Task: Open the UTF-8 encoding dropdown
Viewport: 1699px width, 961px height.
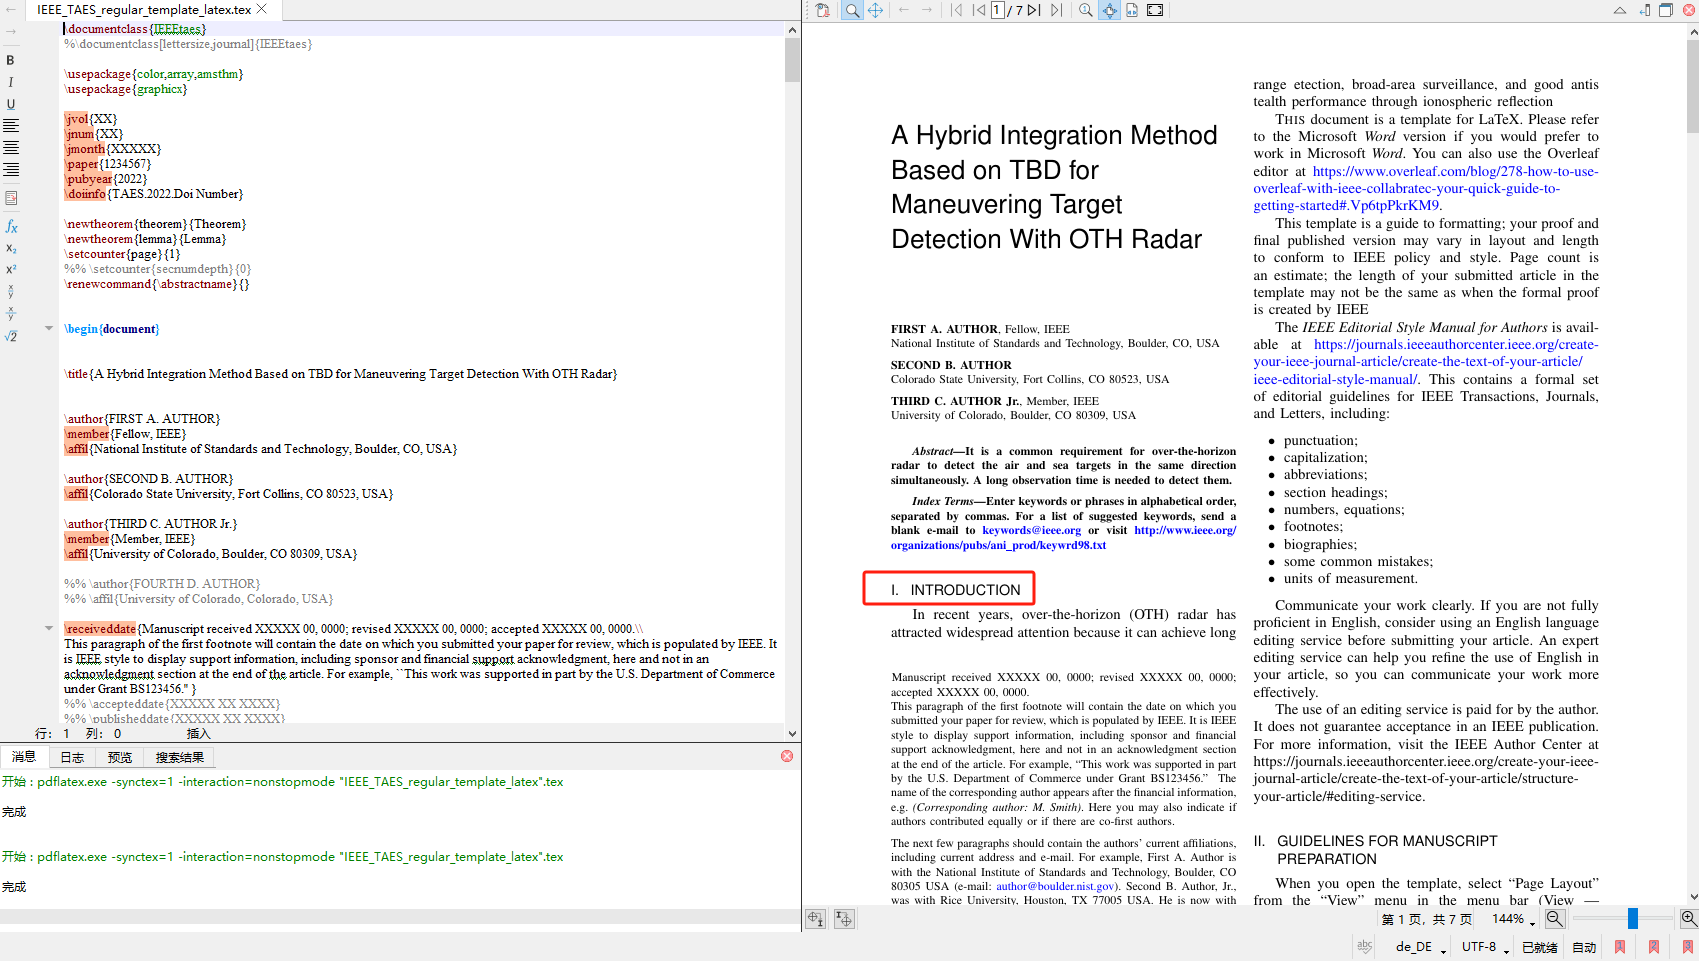Action: (1485, 947)
